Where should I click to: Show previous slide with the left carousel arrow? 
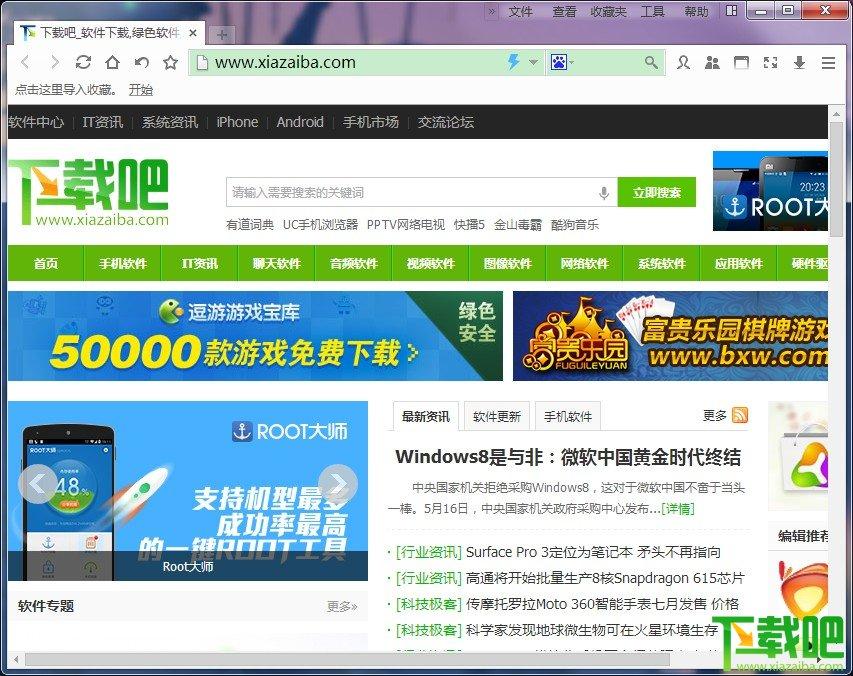(x=38, y=483)
